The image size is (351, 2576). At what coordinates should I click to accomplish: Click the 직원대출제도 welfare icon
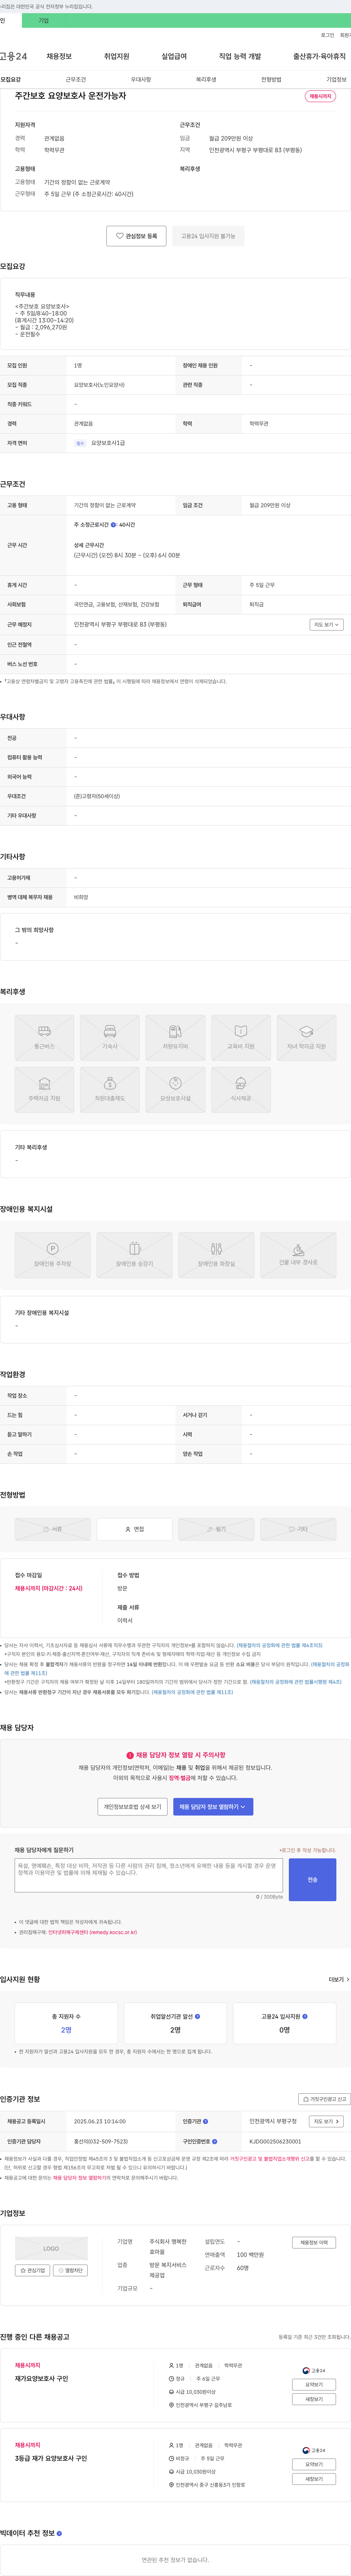tap(110, 1090)
